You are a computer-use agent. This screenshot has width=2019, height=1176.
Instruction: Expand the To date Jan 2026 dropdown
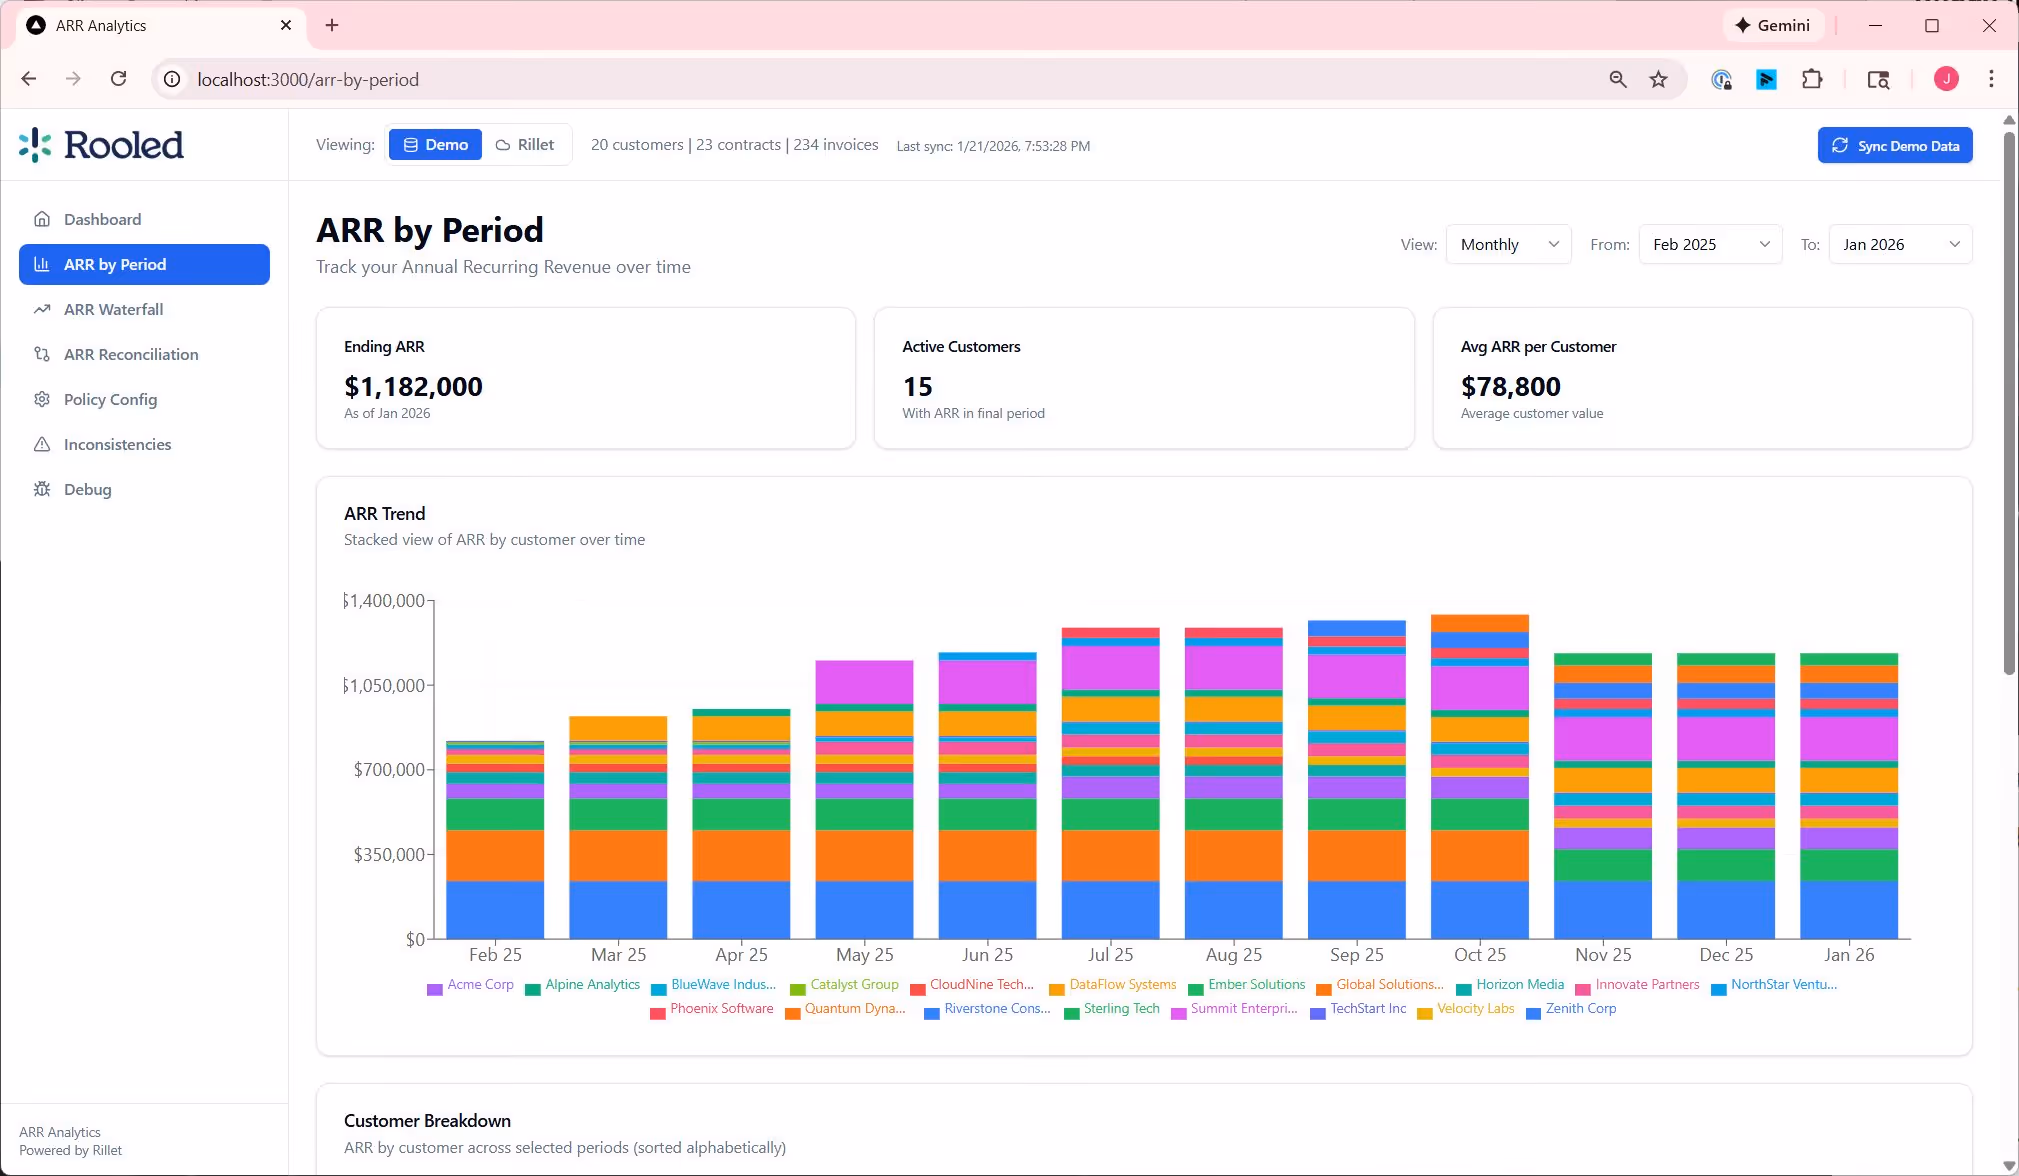tap(1900, 245)
